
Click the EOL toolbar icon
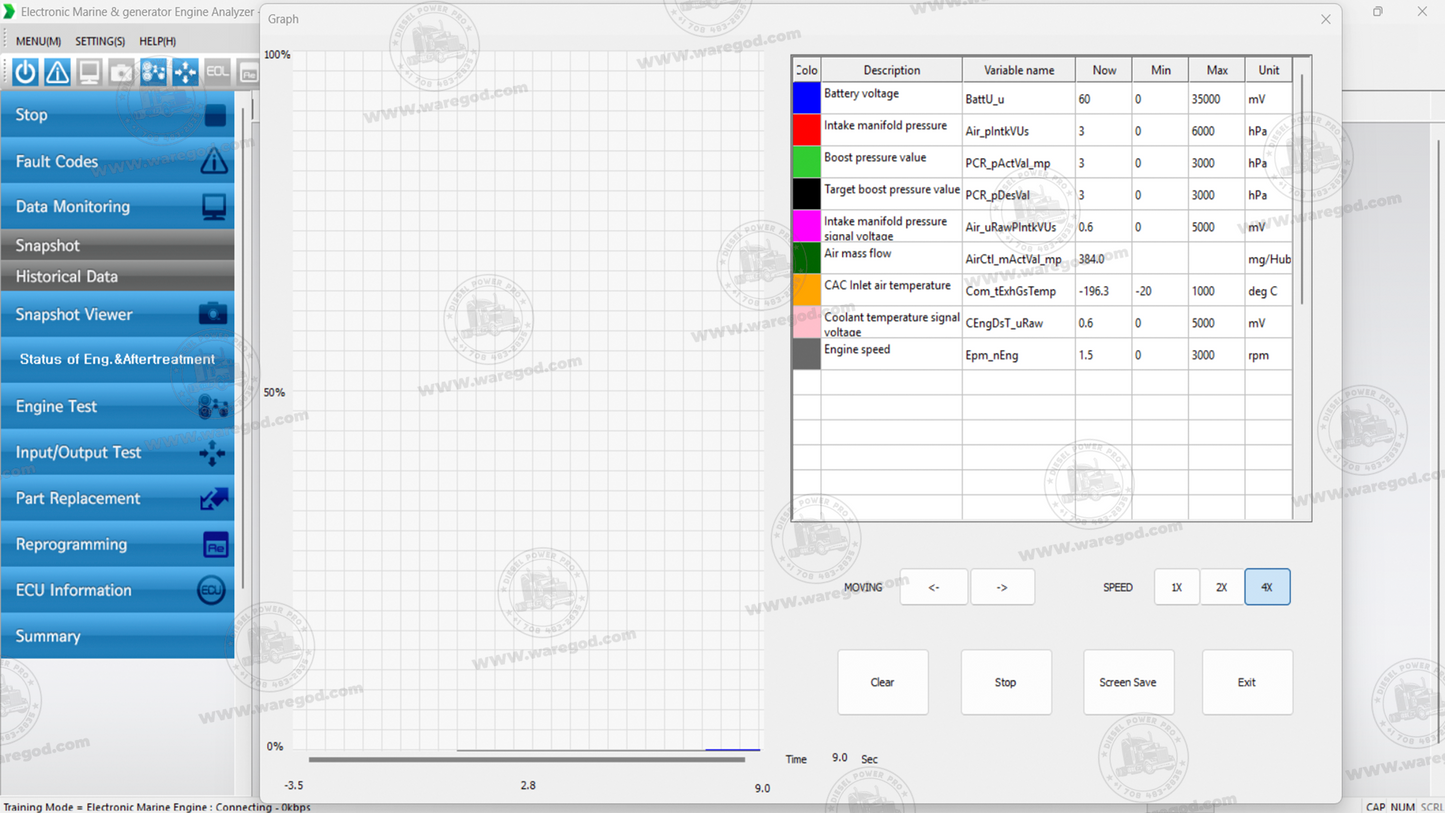217,72
